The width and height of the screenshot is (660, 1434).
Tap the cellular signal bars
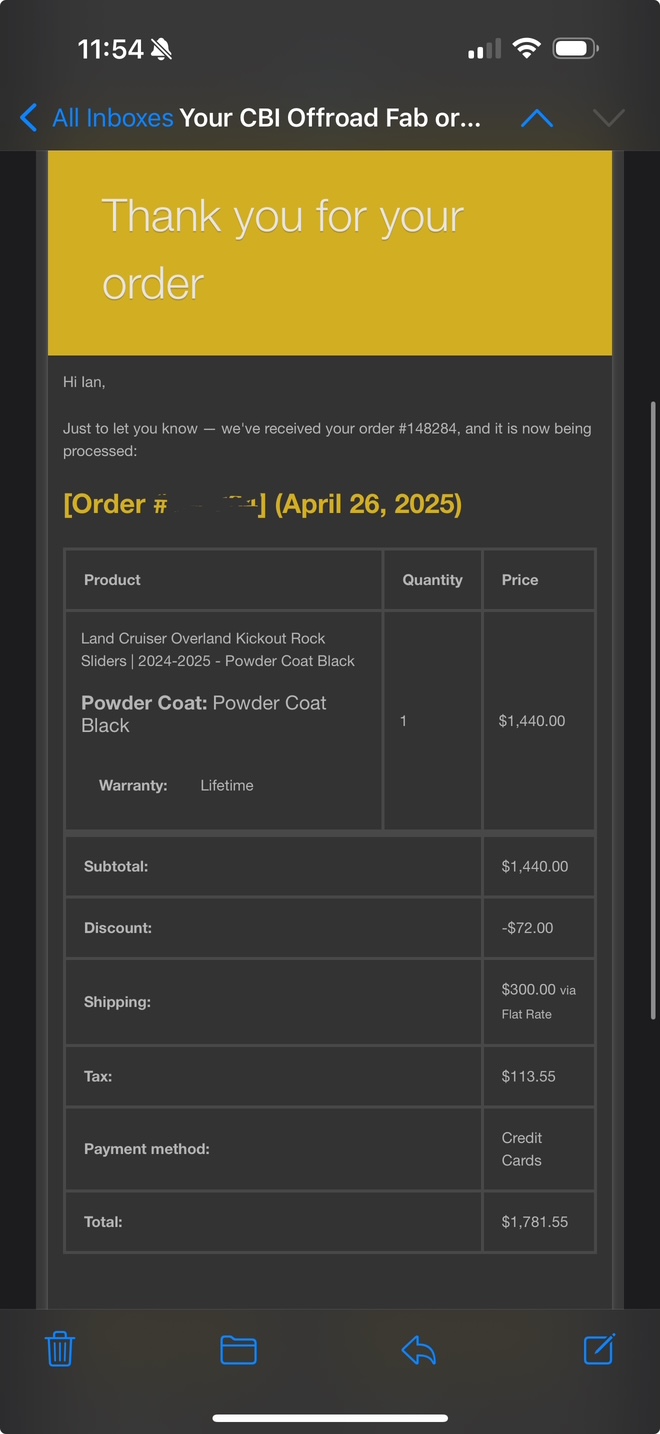(x=484, y=49)
